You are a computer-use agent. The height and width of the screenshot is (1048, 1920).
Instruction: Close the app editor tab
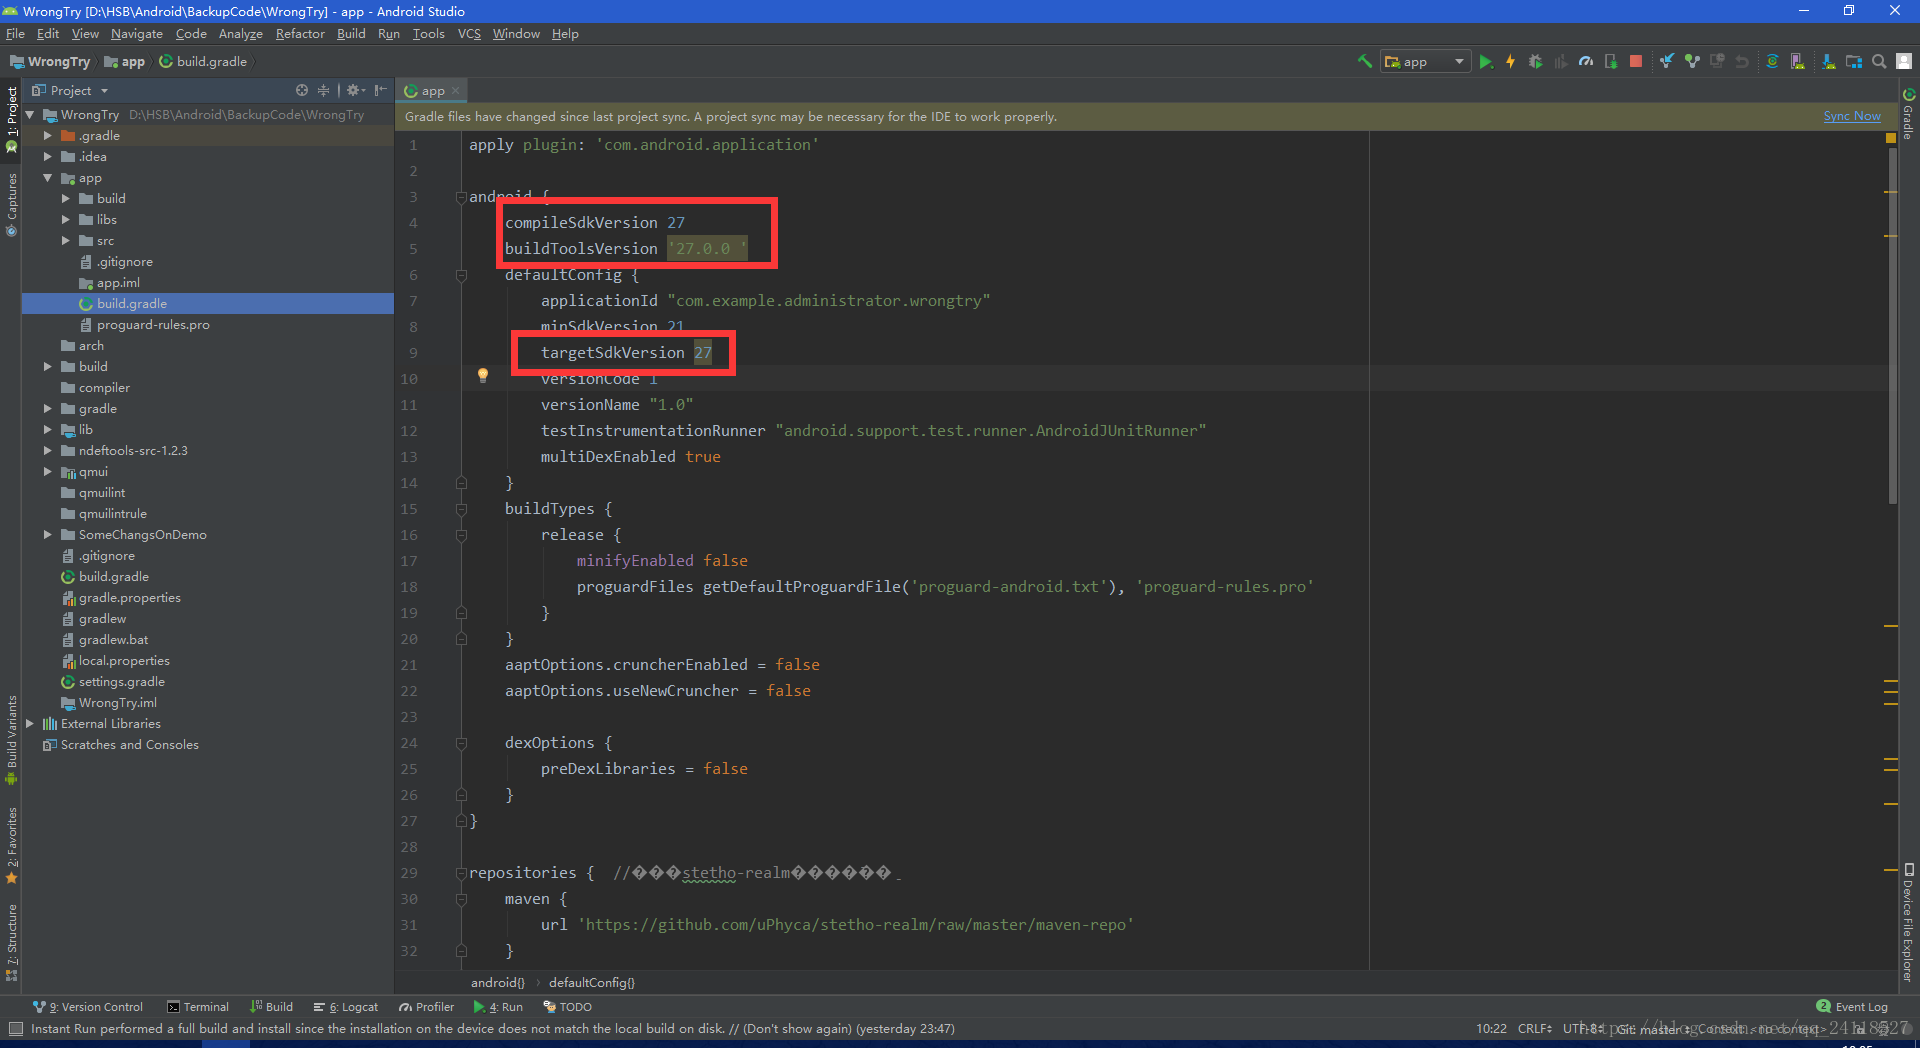point(456,90)
